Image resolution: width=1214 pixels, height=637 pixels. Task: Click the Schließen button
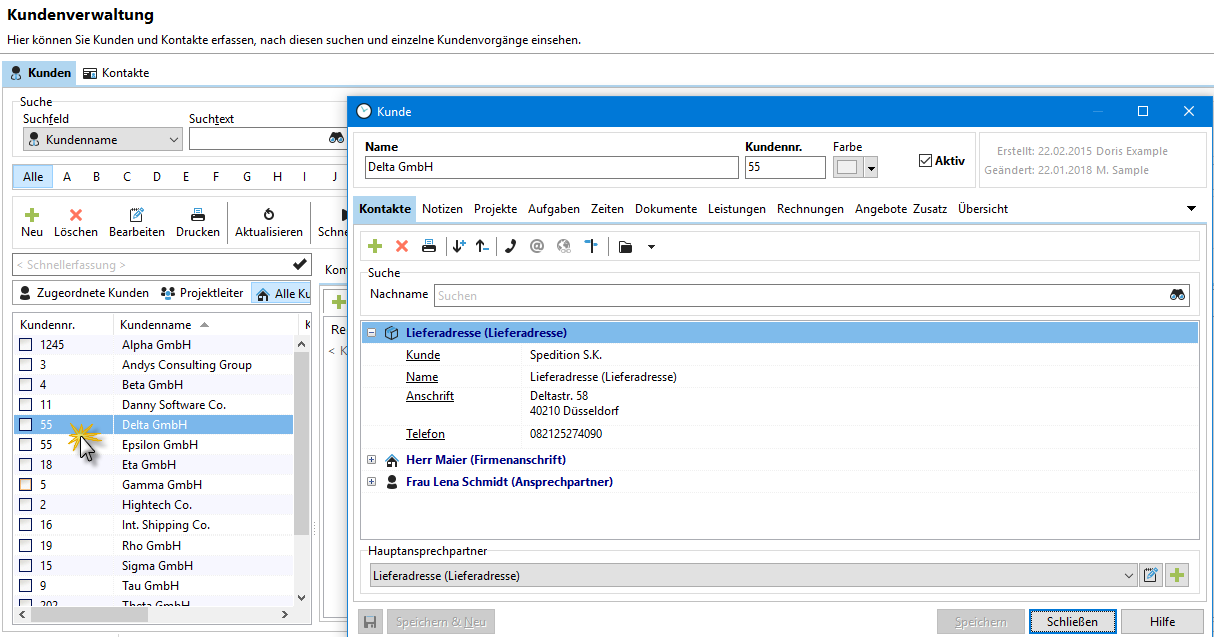pos(1072,621)
